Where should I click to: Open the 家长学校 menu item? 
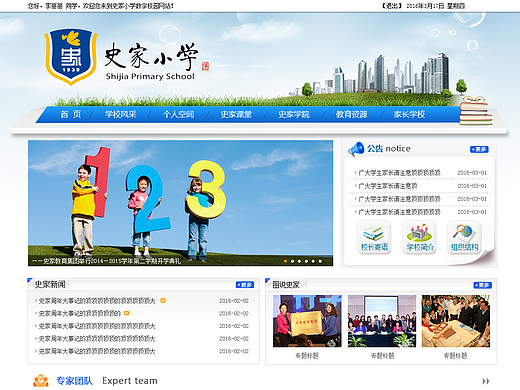click(x=409, y=114)
